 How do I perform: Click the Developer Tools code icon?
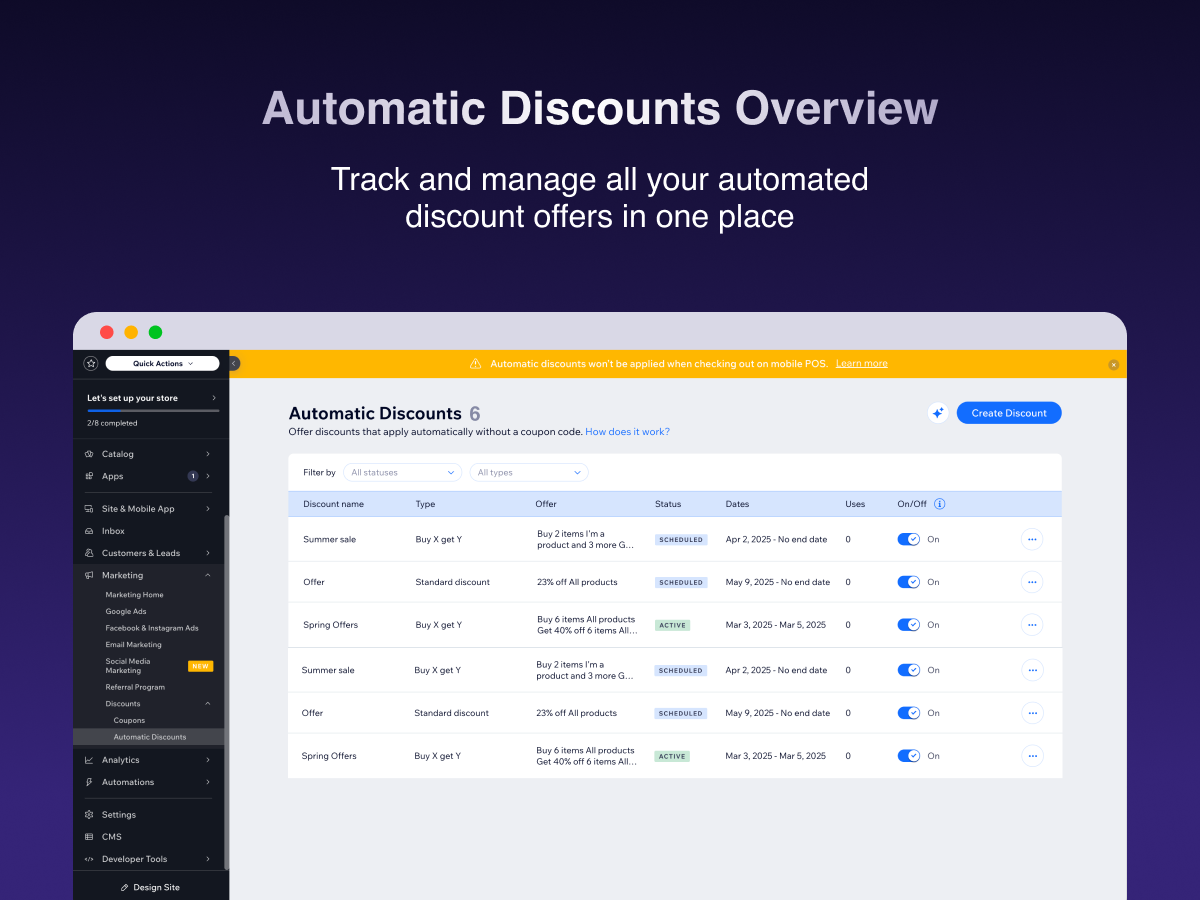[x=90, y=859]
